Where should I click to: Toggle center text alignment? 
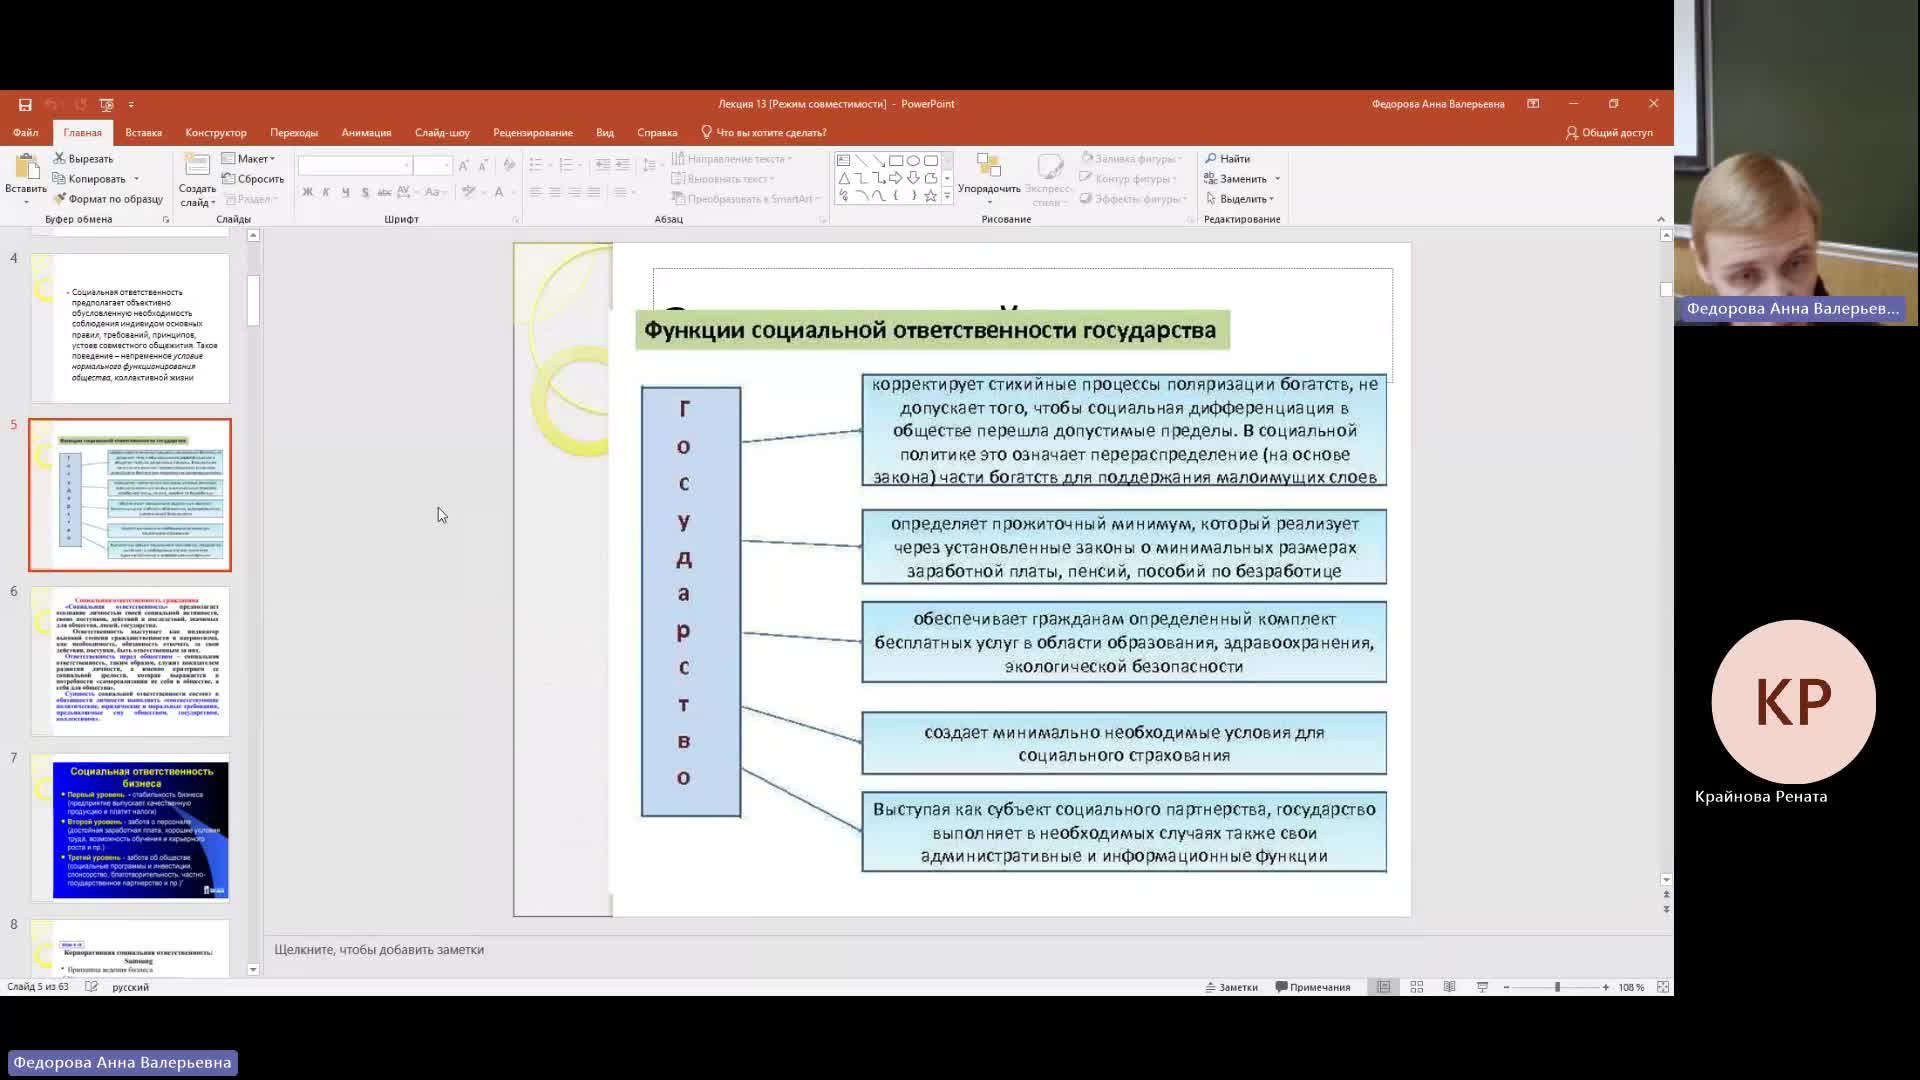click(555, 192)
